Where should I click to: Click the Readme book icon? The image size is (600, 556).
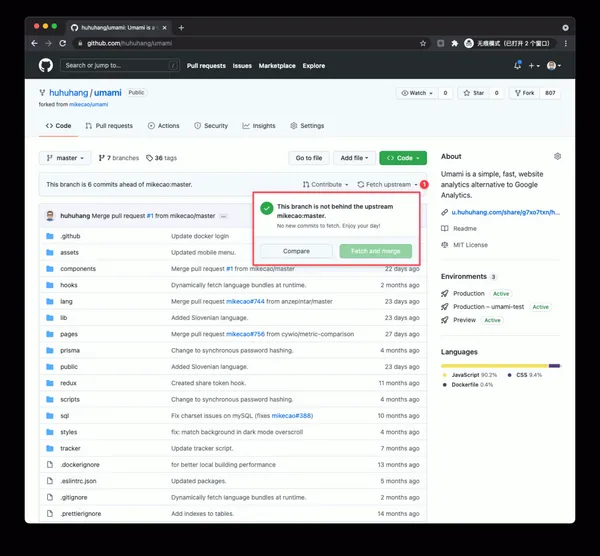click(x=445, y=228)
